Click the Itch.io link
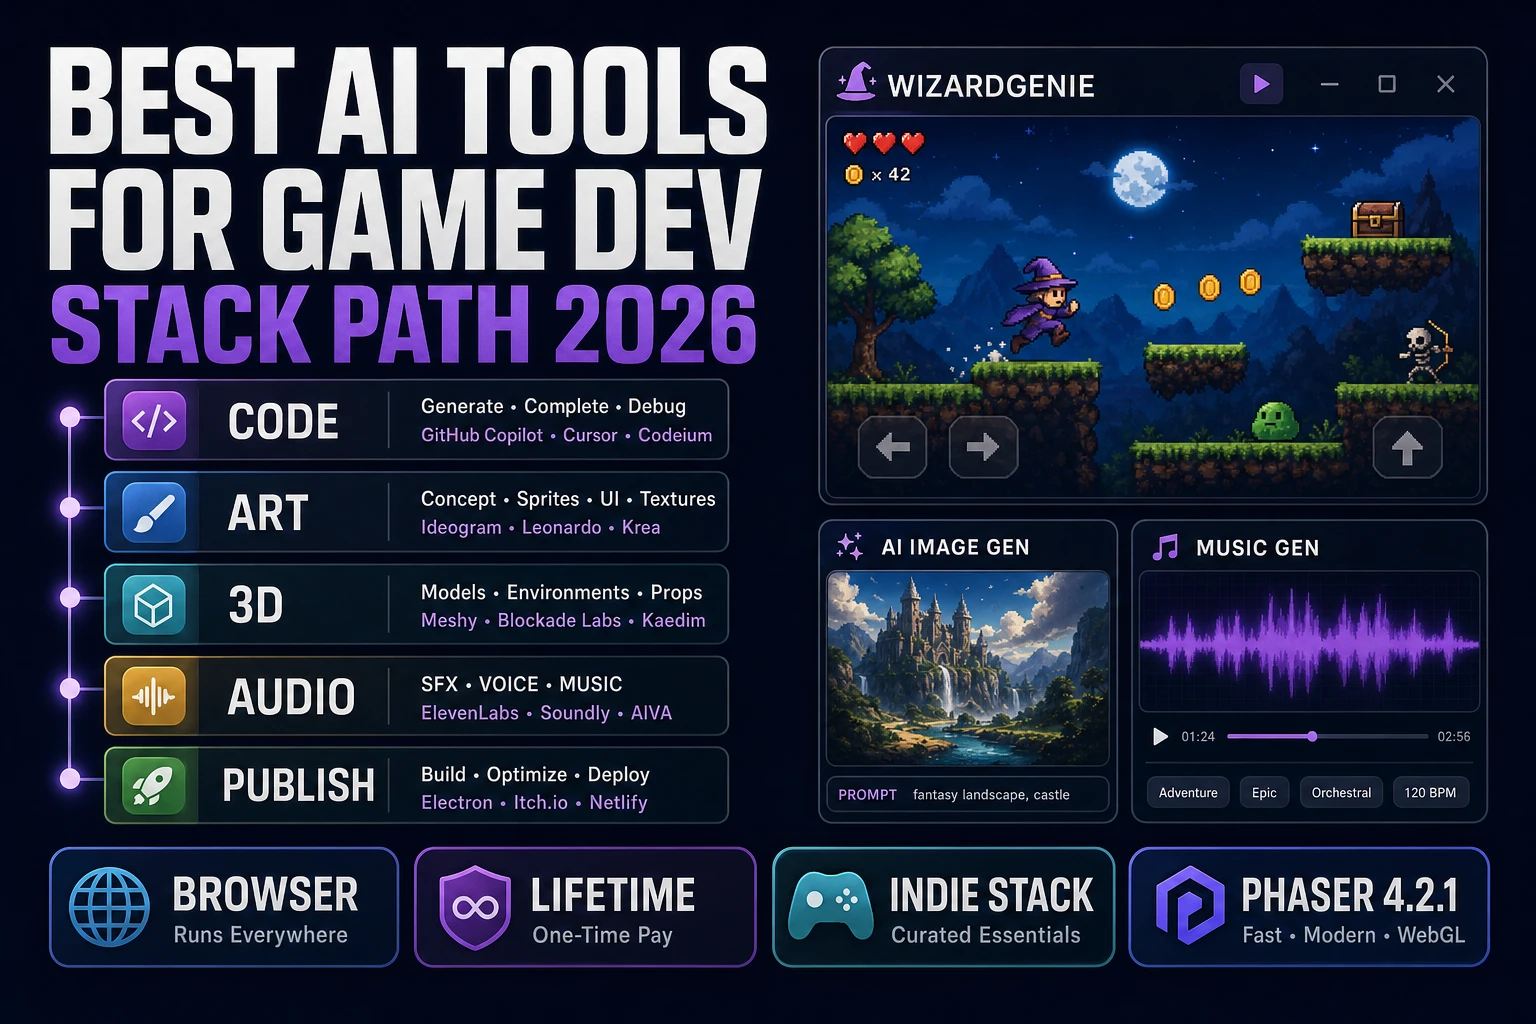The width and height of the screenshot is (1536, 1024). tap(541, 802)
